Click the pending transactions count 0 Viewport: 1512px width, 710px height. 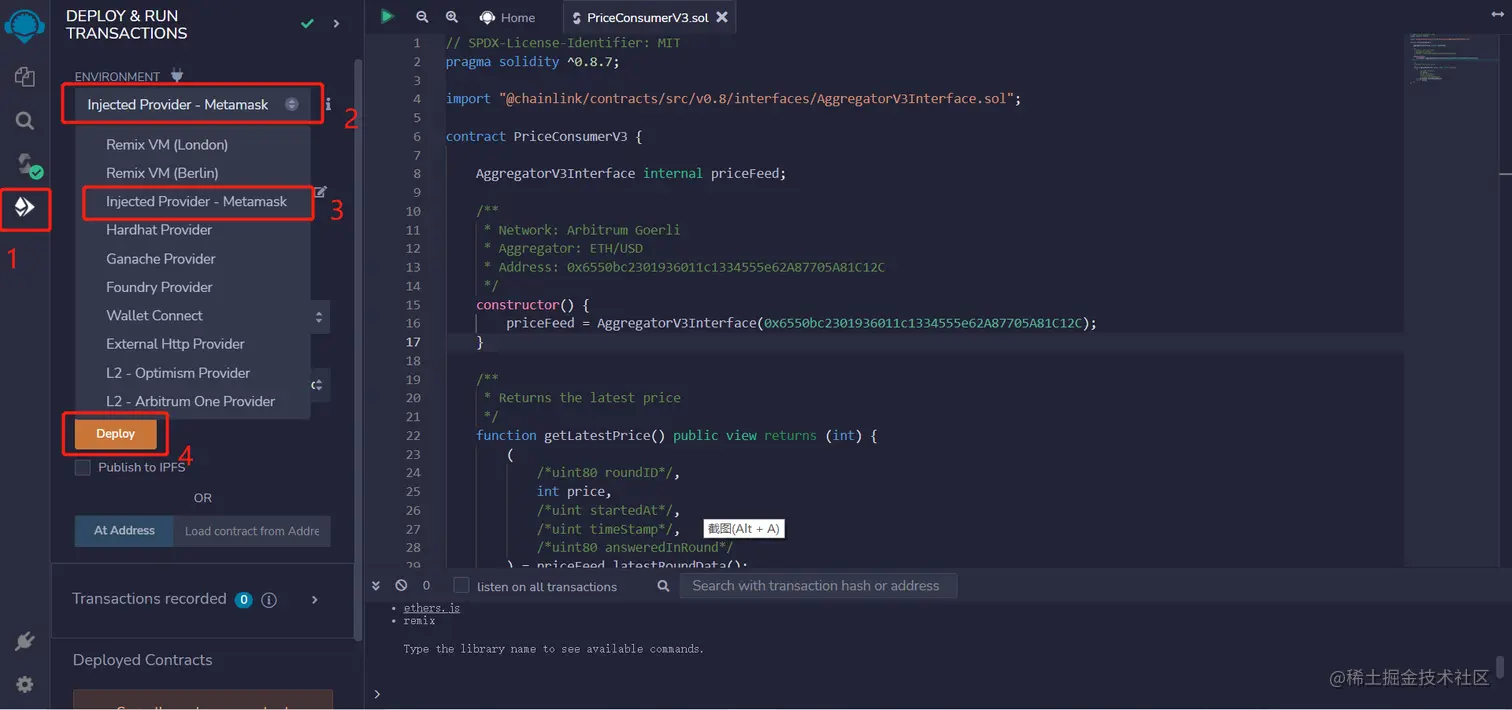pyautogui.click(x=426, y=585)
